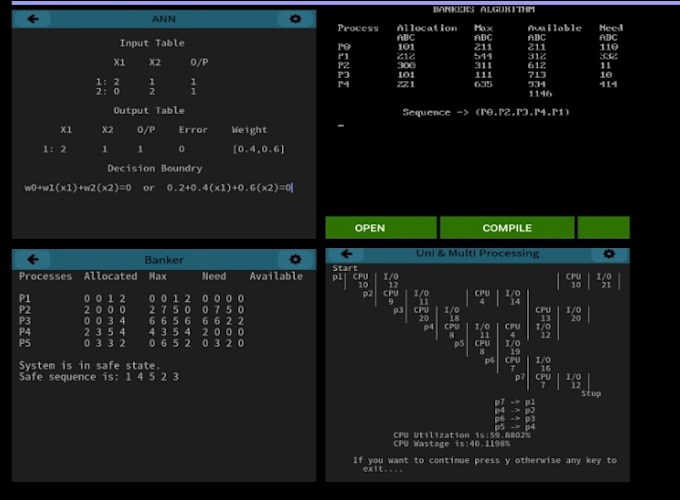This screenshot has width=680, height=500.
Task: Open settings gear in Uni & Multi Processing
Action: pos(609,254)
